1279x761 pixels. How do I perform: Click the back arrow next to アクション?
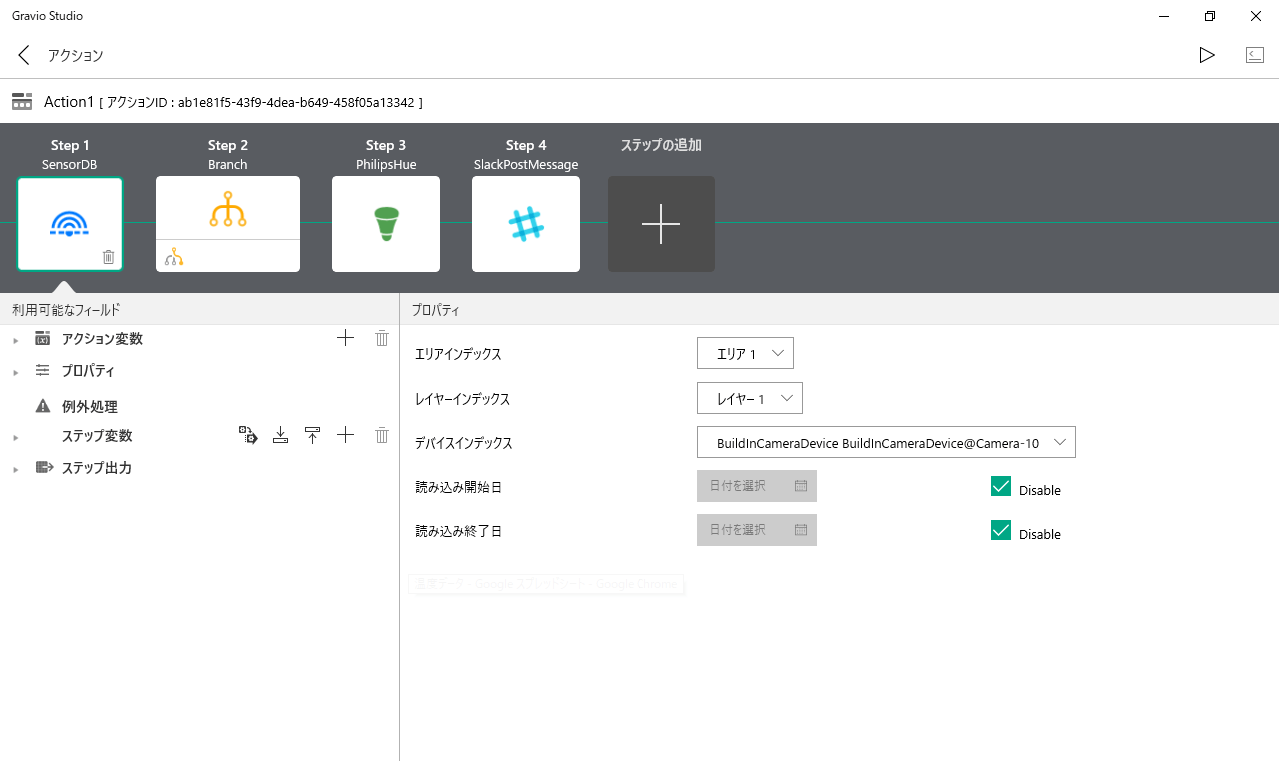(24, 55)
